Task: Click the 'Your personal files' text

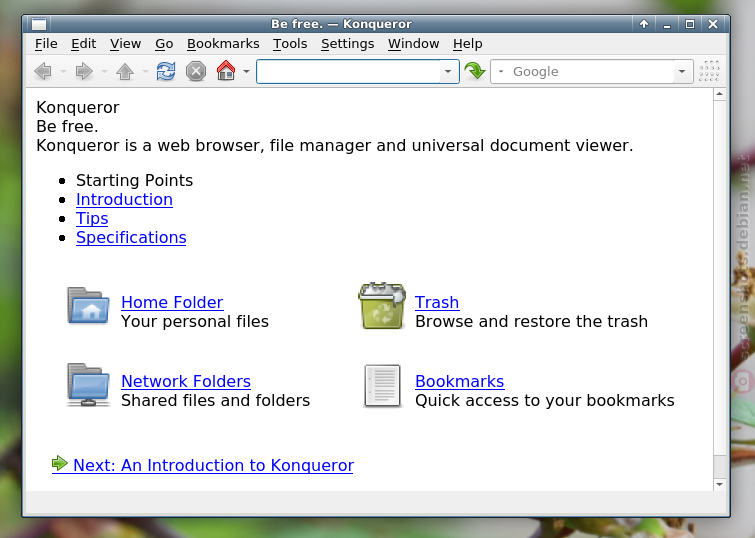Action: [x=195, y=322]
